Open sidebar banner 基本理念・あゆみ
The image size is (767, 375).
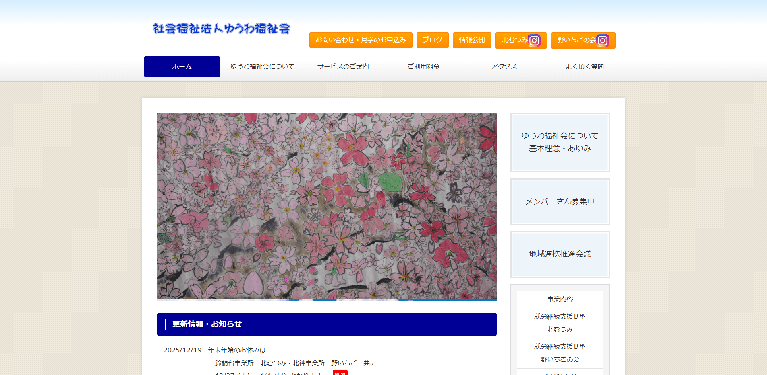tap(560, 142)
